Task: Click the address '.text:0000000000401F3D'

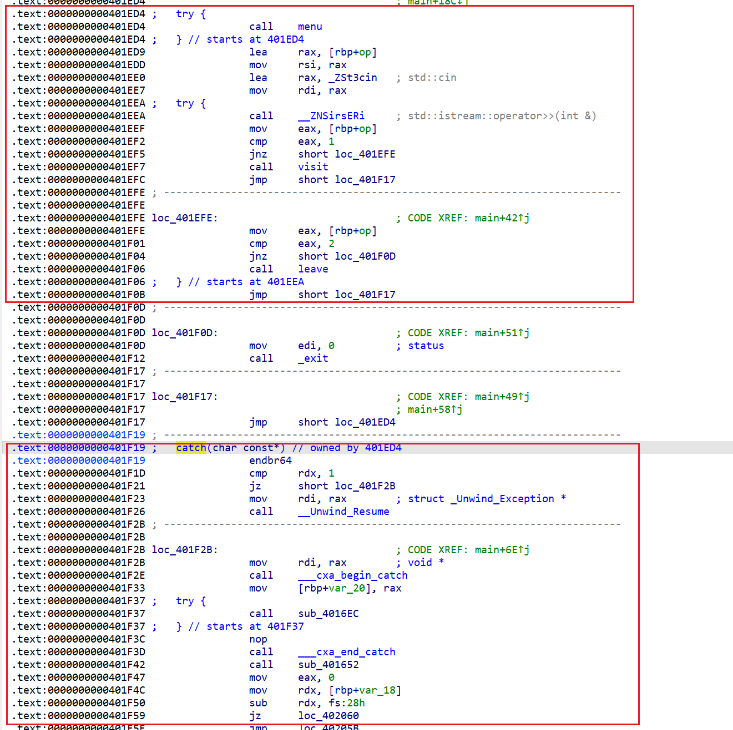Action: point(78,652)
